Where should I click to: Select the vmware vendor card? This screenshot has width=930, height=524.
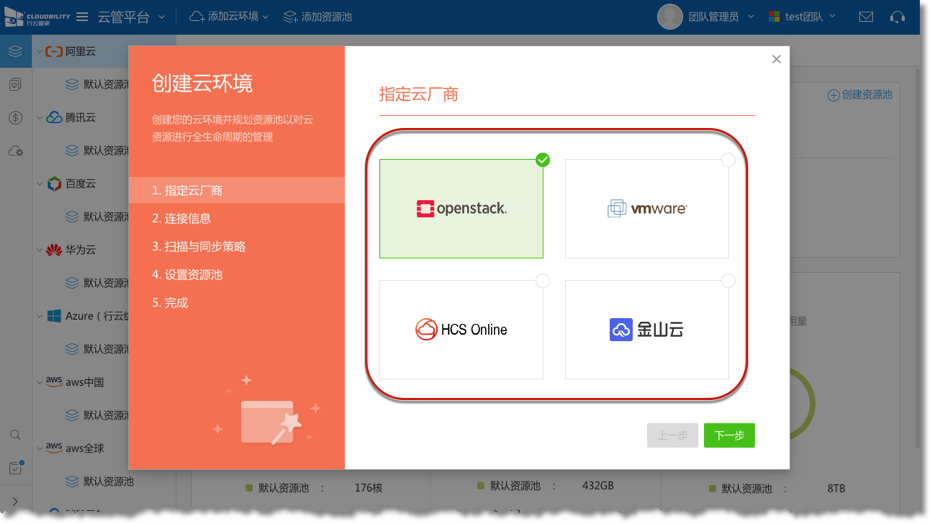point(646,208)
